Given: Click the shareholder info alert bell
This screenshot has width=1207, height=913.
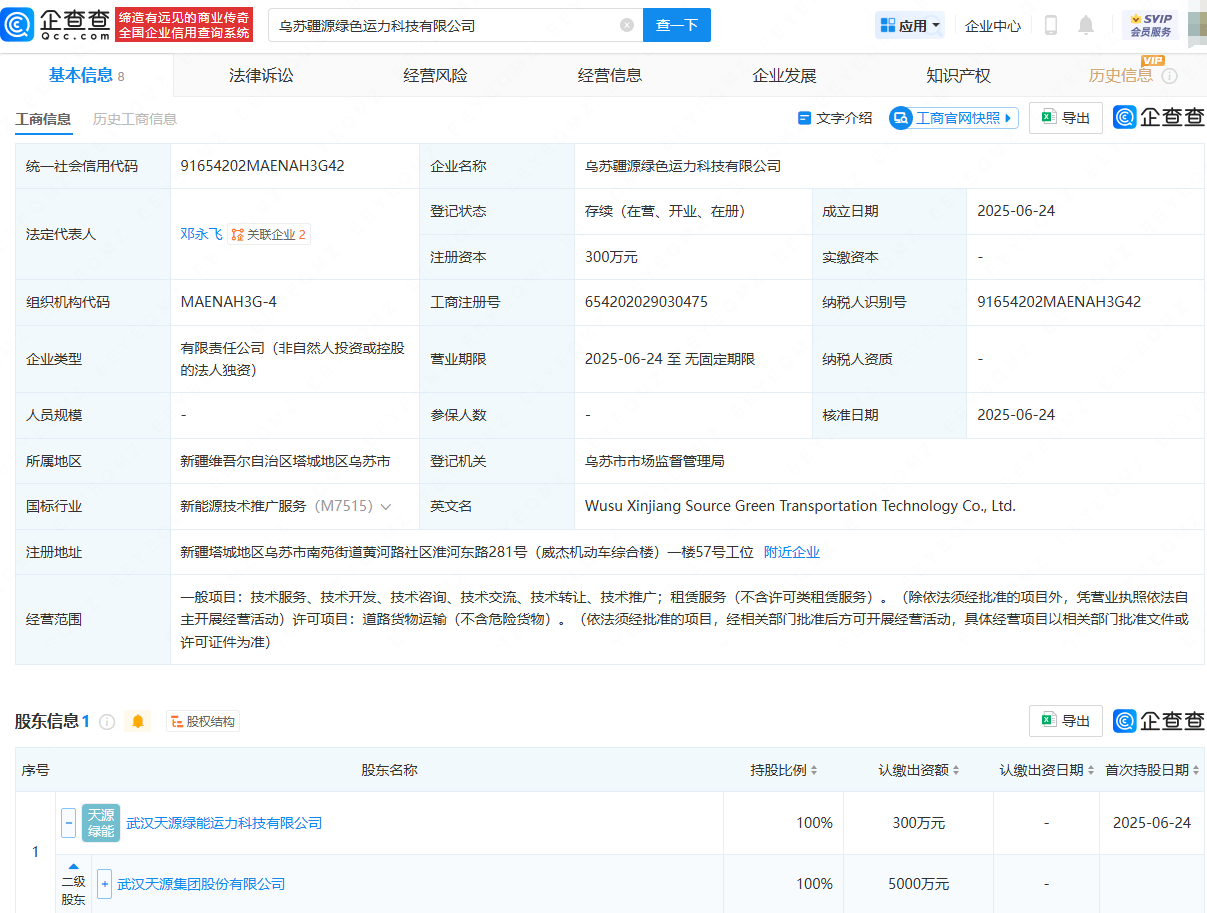Looking at the screenshot, I should tap(138, 721).
